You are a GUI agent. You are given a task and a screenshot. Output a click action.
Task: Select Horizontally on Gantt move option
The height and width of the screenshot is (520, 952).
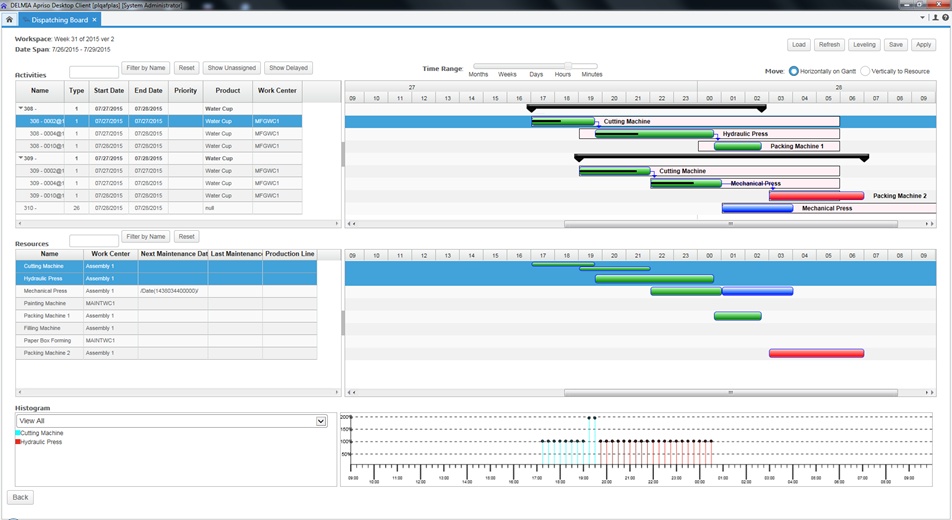pyautogui.click(x=794, y=71)
